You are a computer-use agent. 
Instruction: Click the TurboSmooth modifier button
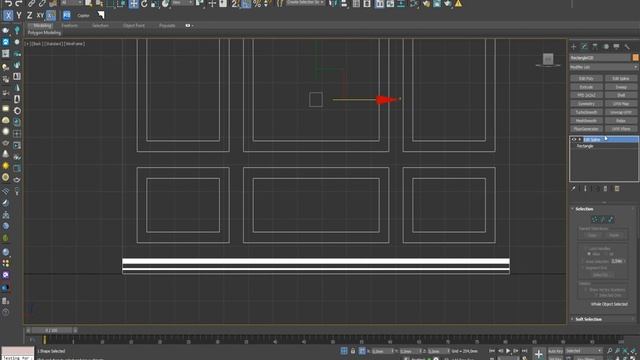pos(586,112)
